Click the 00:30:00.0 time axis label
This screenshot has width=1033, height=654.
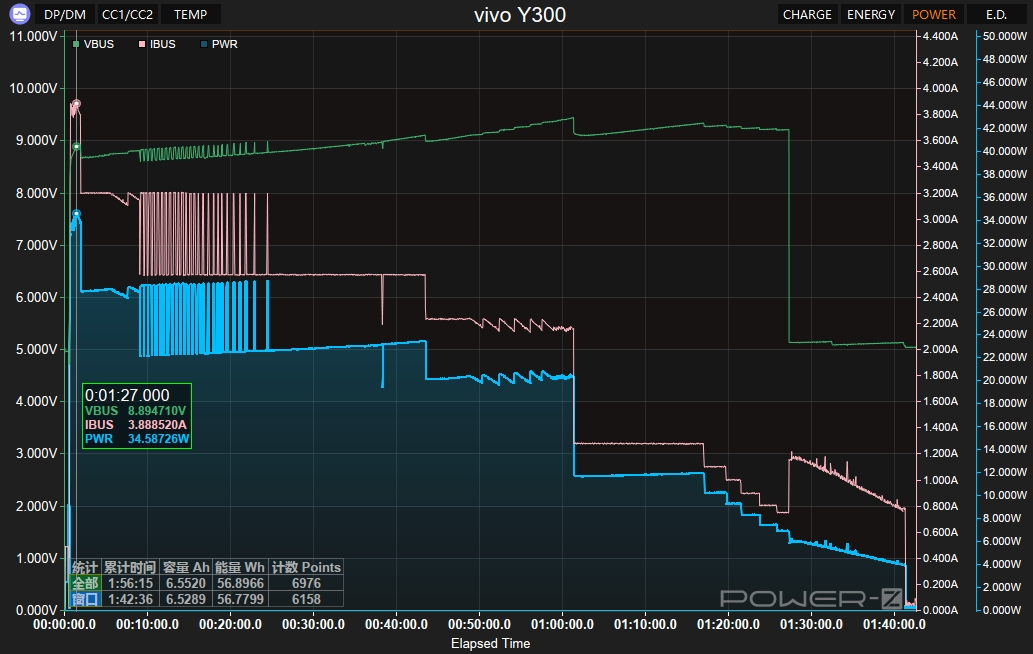[x=314, y=624]
